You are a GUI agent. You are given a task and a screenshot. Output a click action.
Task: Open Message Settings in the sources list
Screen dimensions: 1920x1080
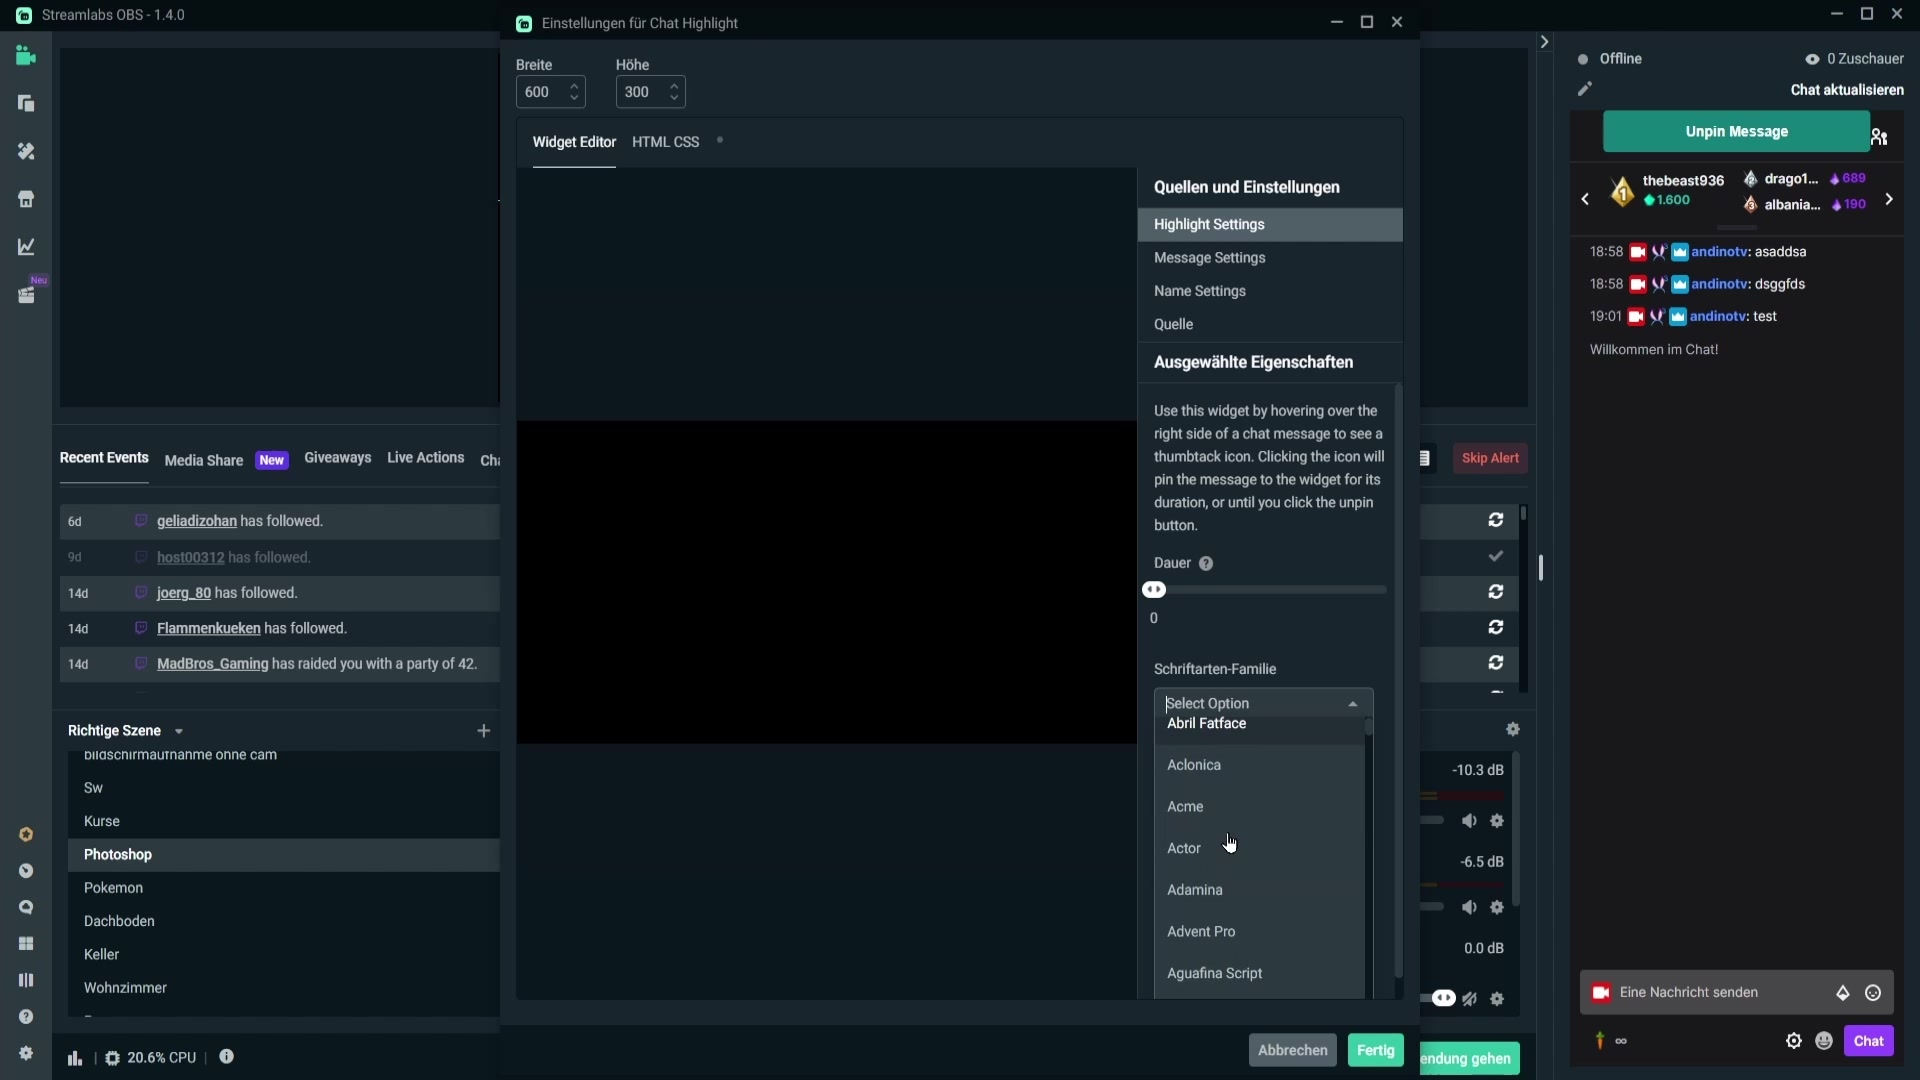(x=1209, y=258)
